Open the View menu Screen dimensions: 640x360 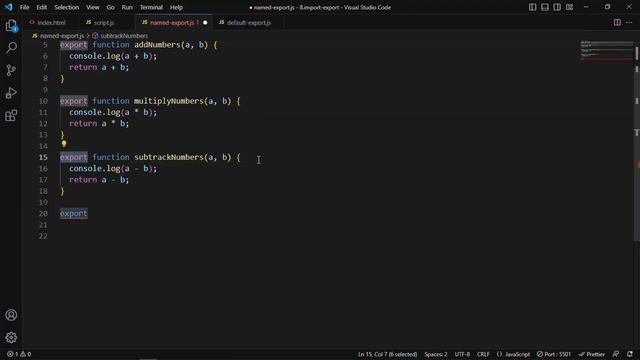93,7
